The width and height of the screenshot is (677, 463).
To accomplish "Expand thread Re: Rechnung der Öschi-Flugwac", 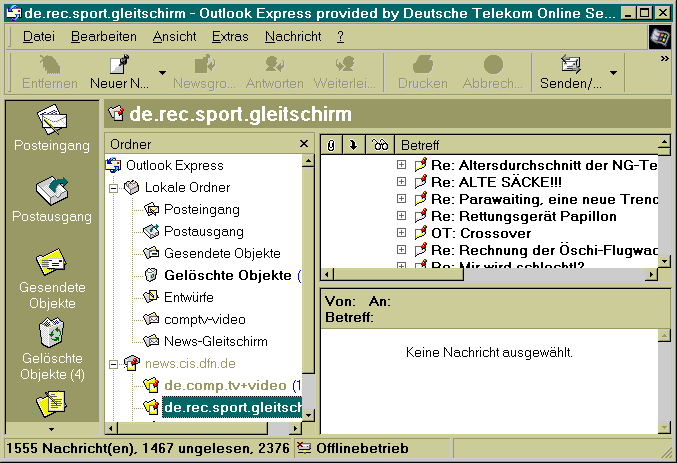I will pyautogui.click(x=401, y=250).
